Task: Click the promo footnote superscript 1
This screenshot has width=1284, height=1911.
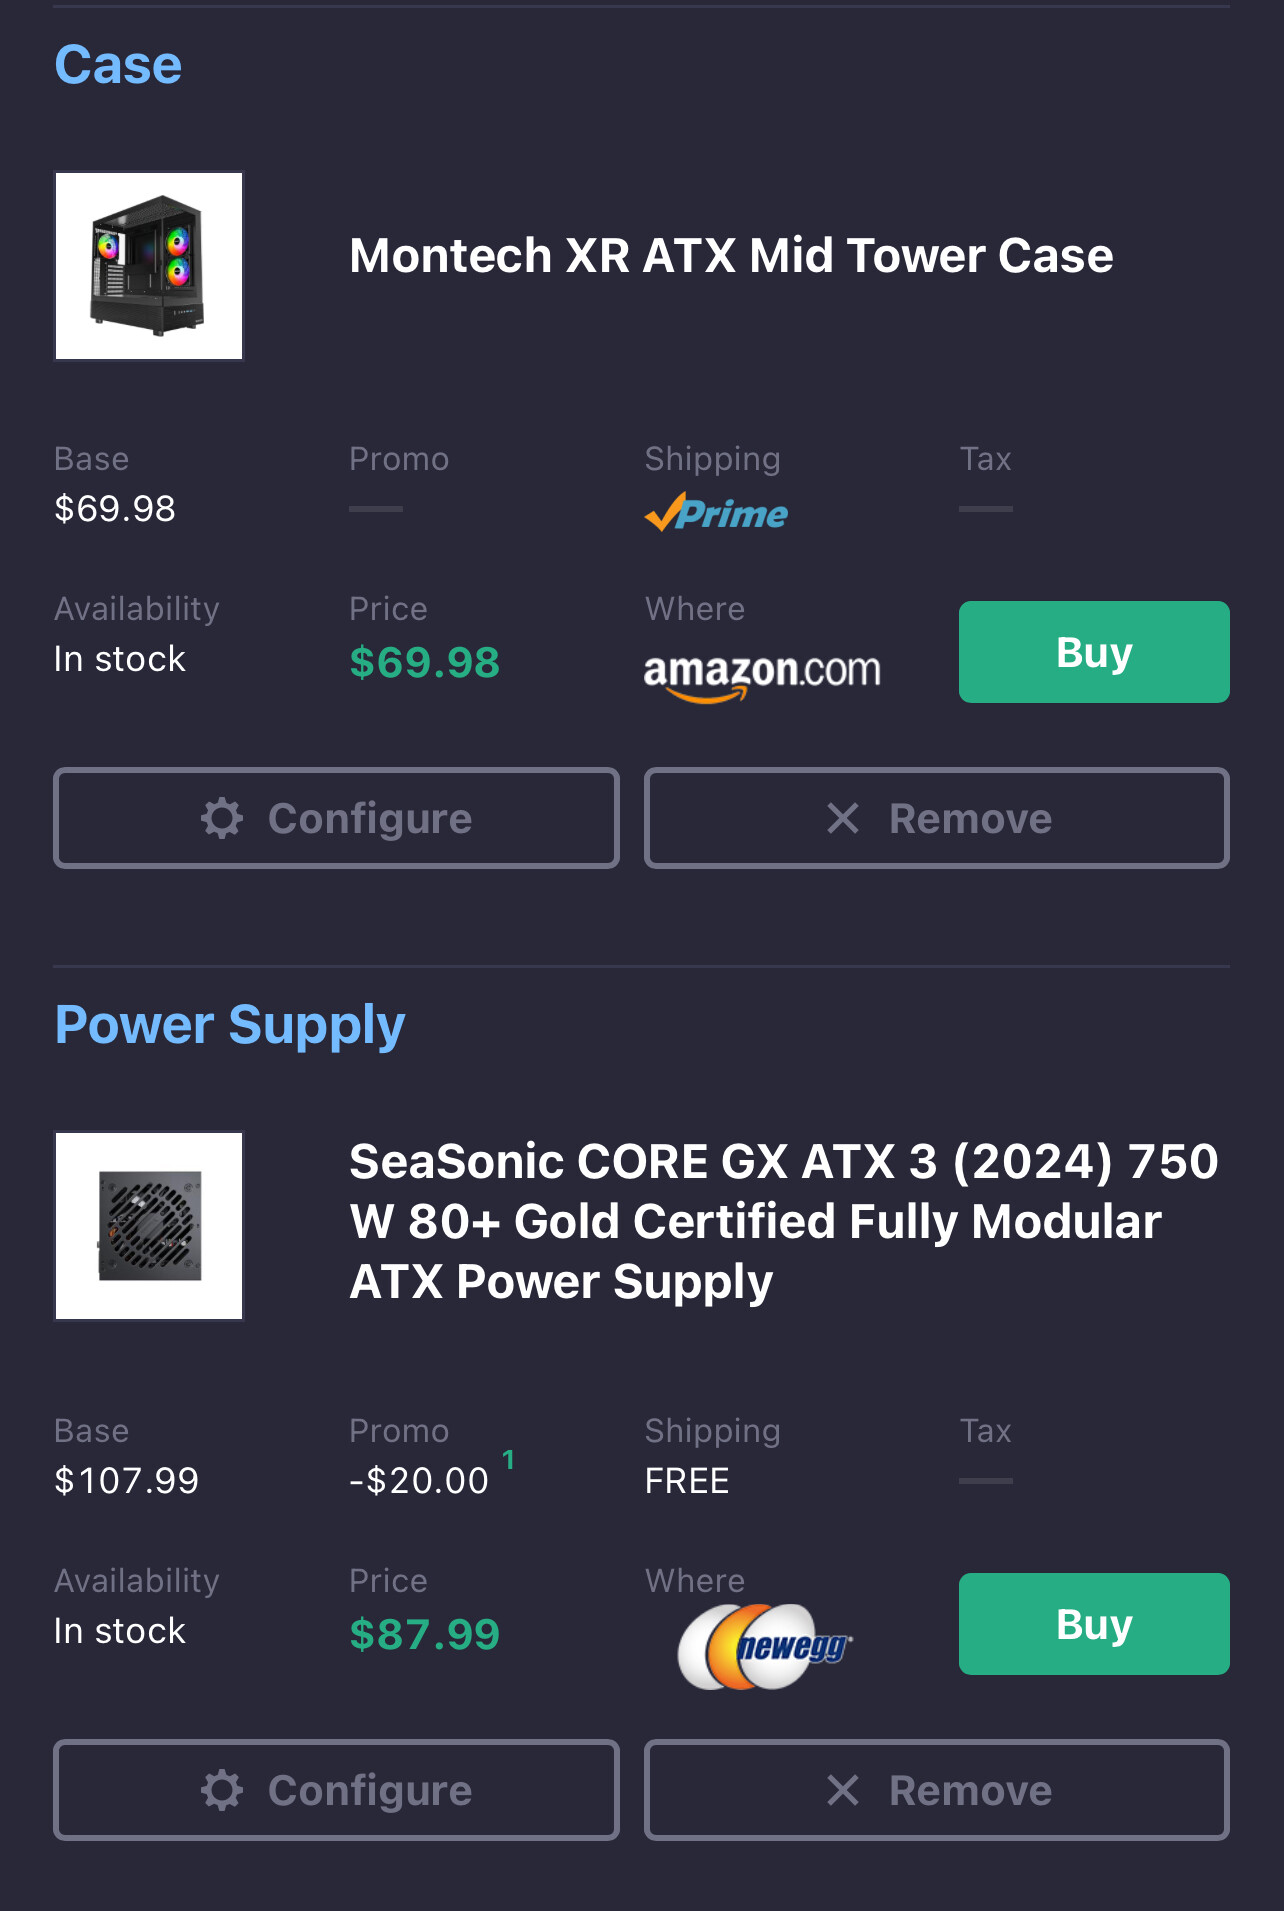Action: pos(508,1460)
